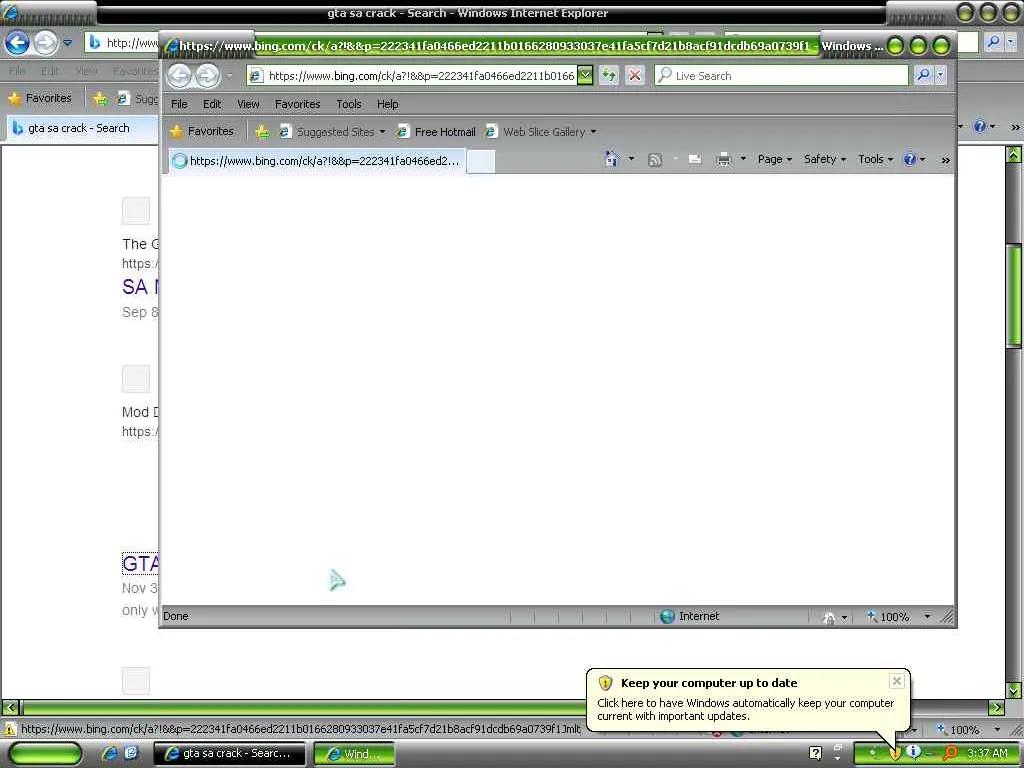This screenshot has width=1024, height=768.
Task: Click the Internet zone globe in status bar
Action: pyautogui.click(x=667, y=616)
